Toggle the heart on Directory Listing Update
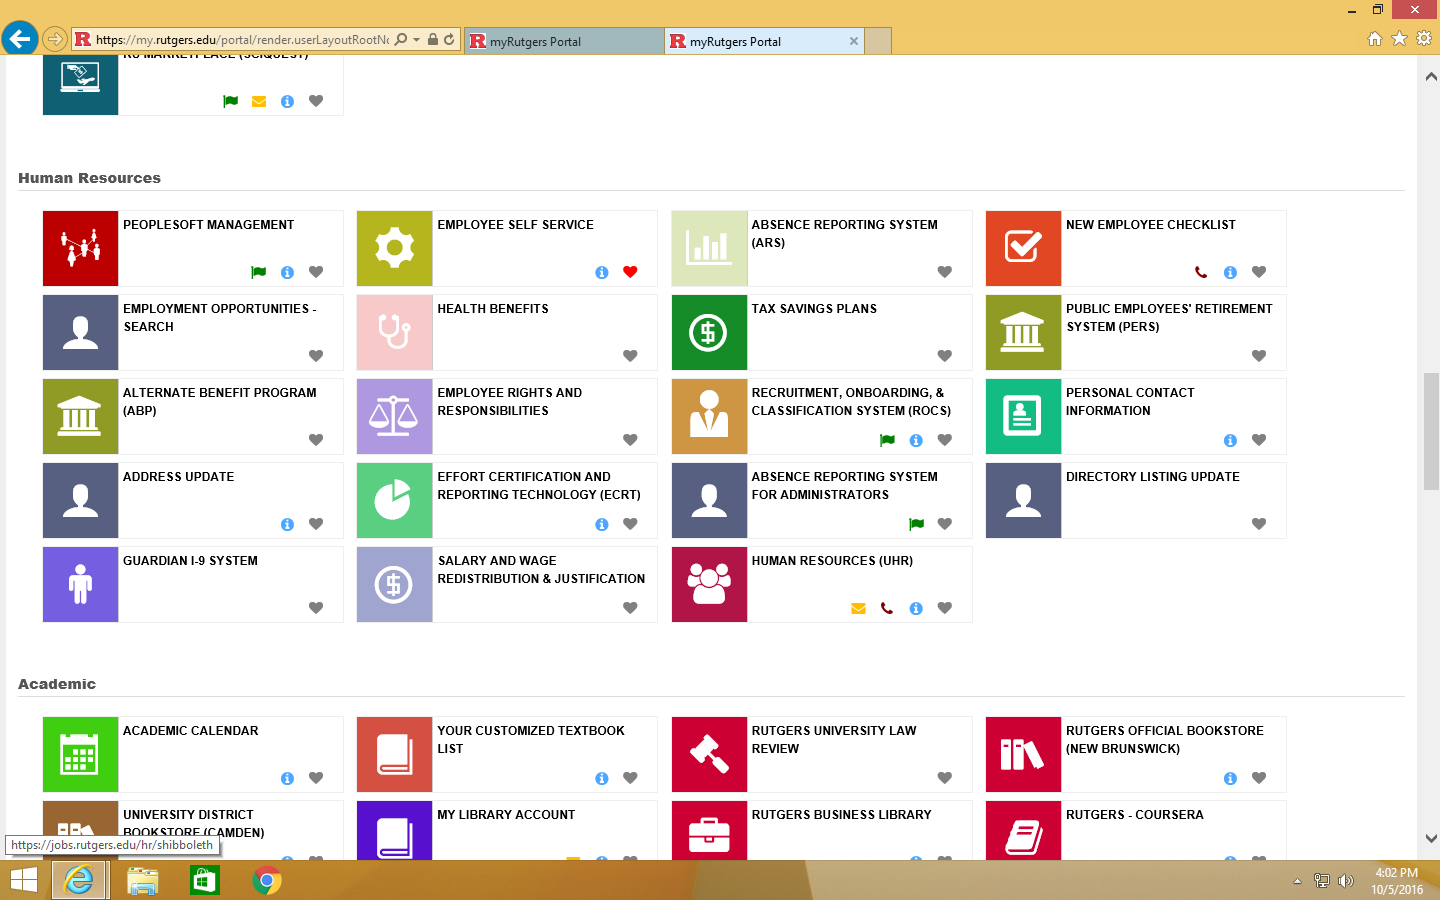The width and height of the screenshot is (1440, 900). 1259,523
